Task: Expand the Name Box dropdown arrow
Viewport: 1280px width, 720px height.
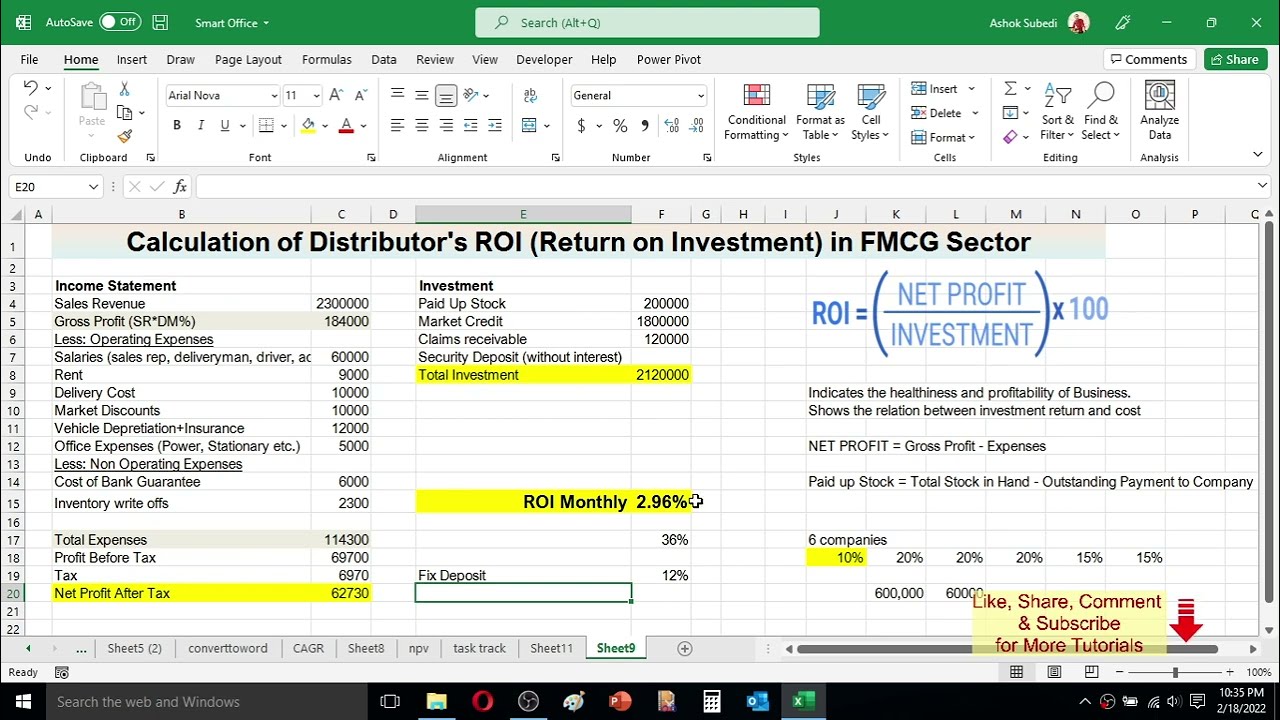Action: point(93,187)
